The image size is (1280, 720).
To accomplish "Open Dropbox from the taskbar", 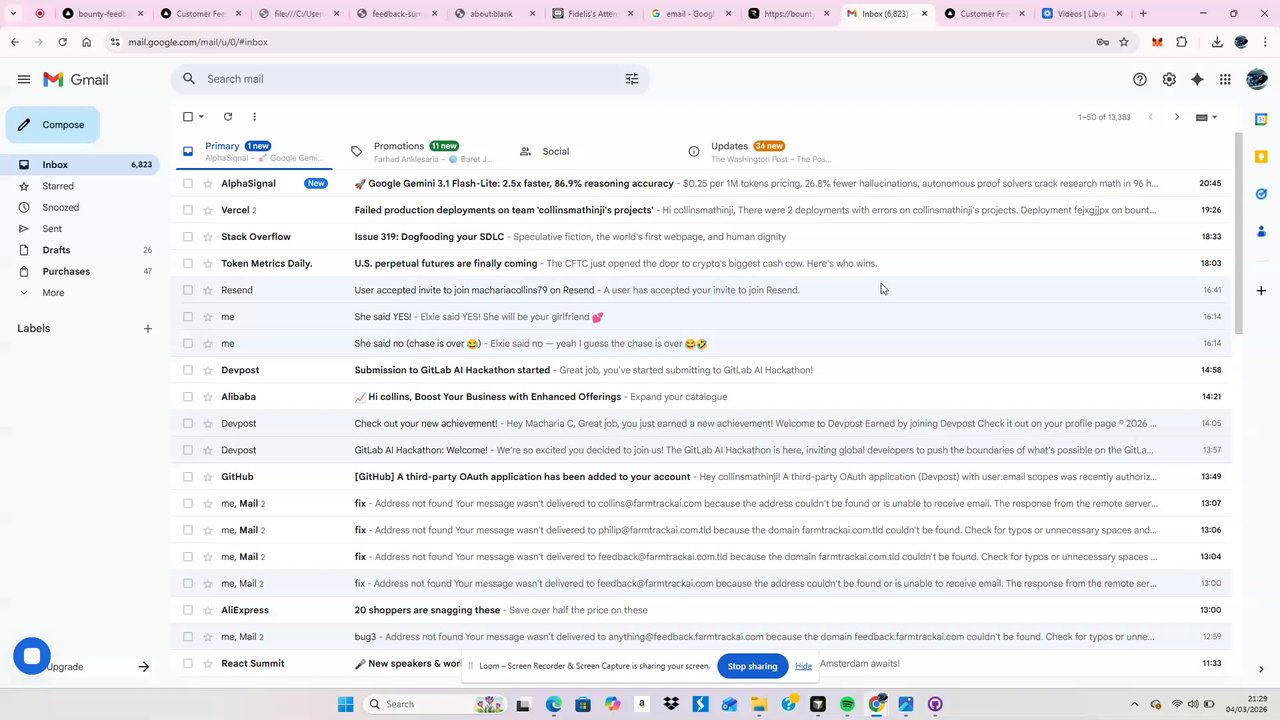I will point(671,704).
